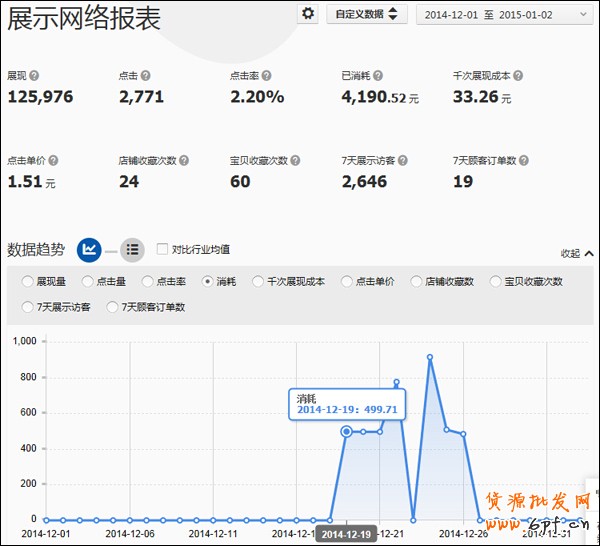Switch to list view icon
This screenshot has height=546, width=600.
[x=133, y=249]
